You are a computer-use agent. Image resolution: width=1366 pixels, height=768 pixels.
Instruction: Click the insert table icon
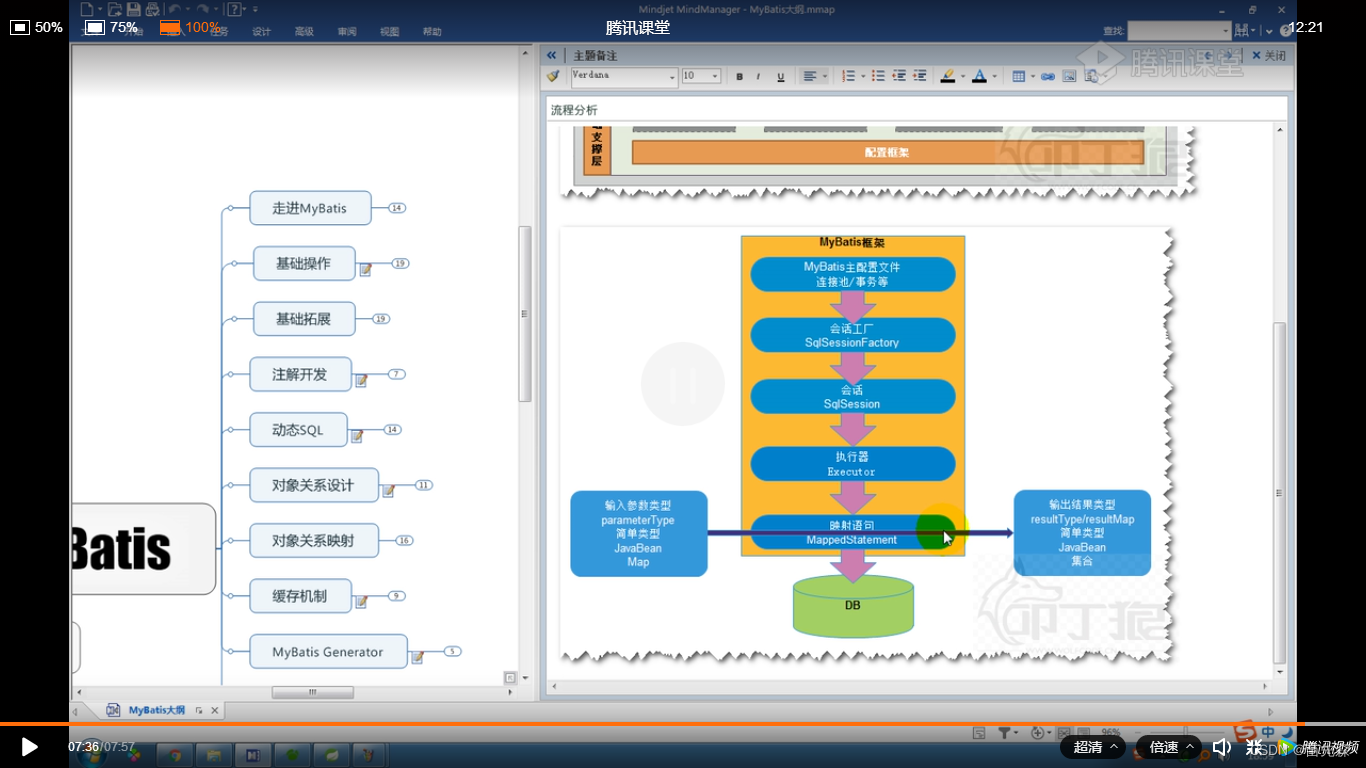click(1018, 76)
